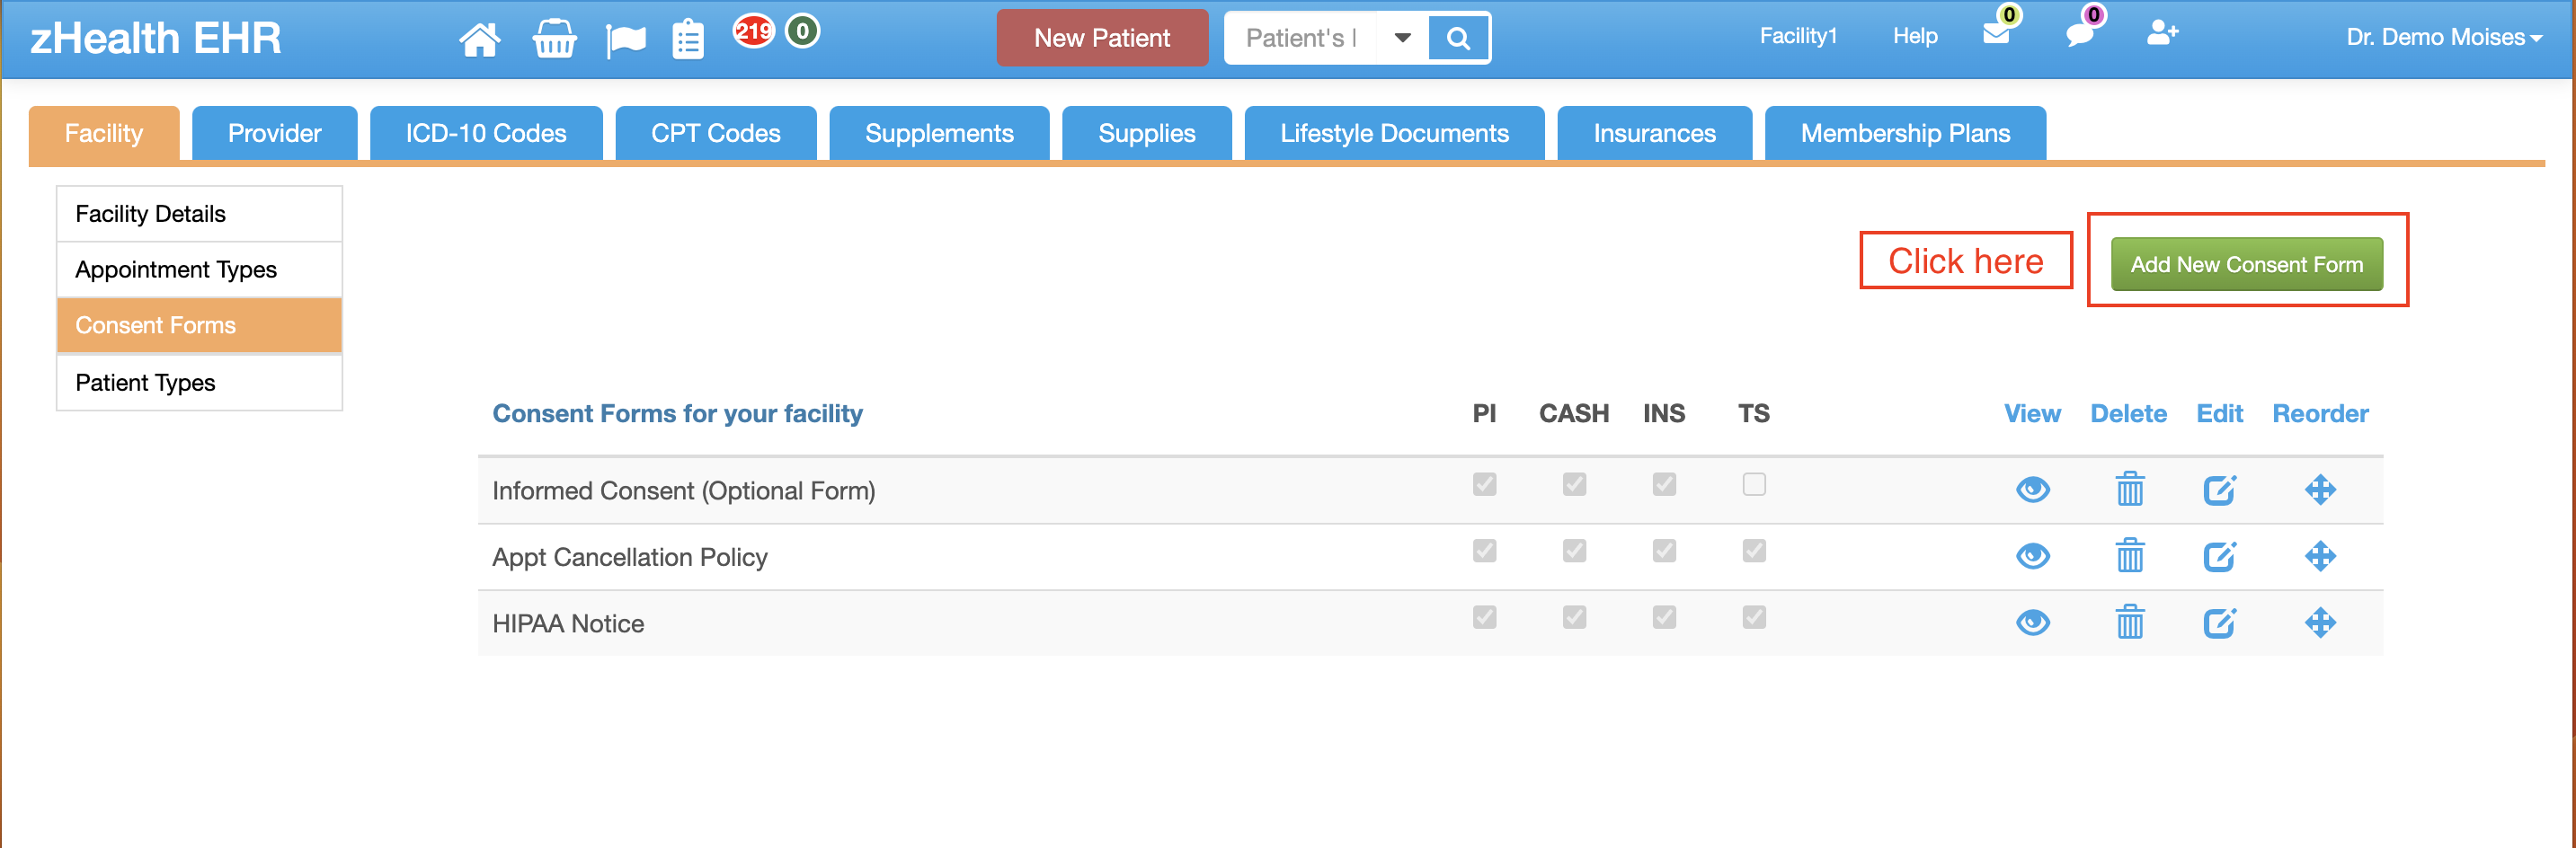
Task: Open the clipboard task list icon
Action: click(687, 40)
